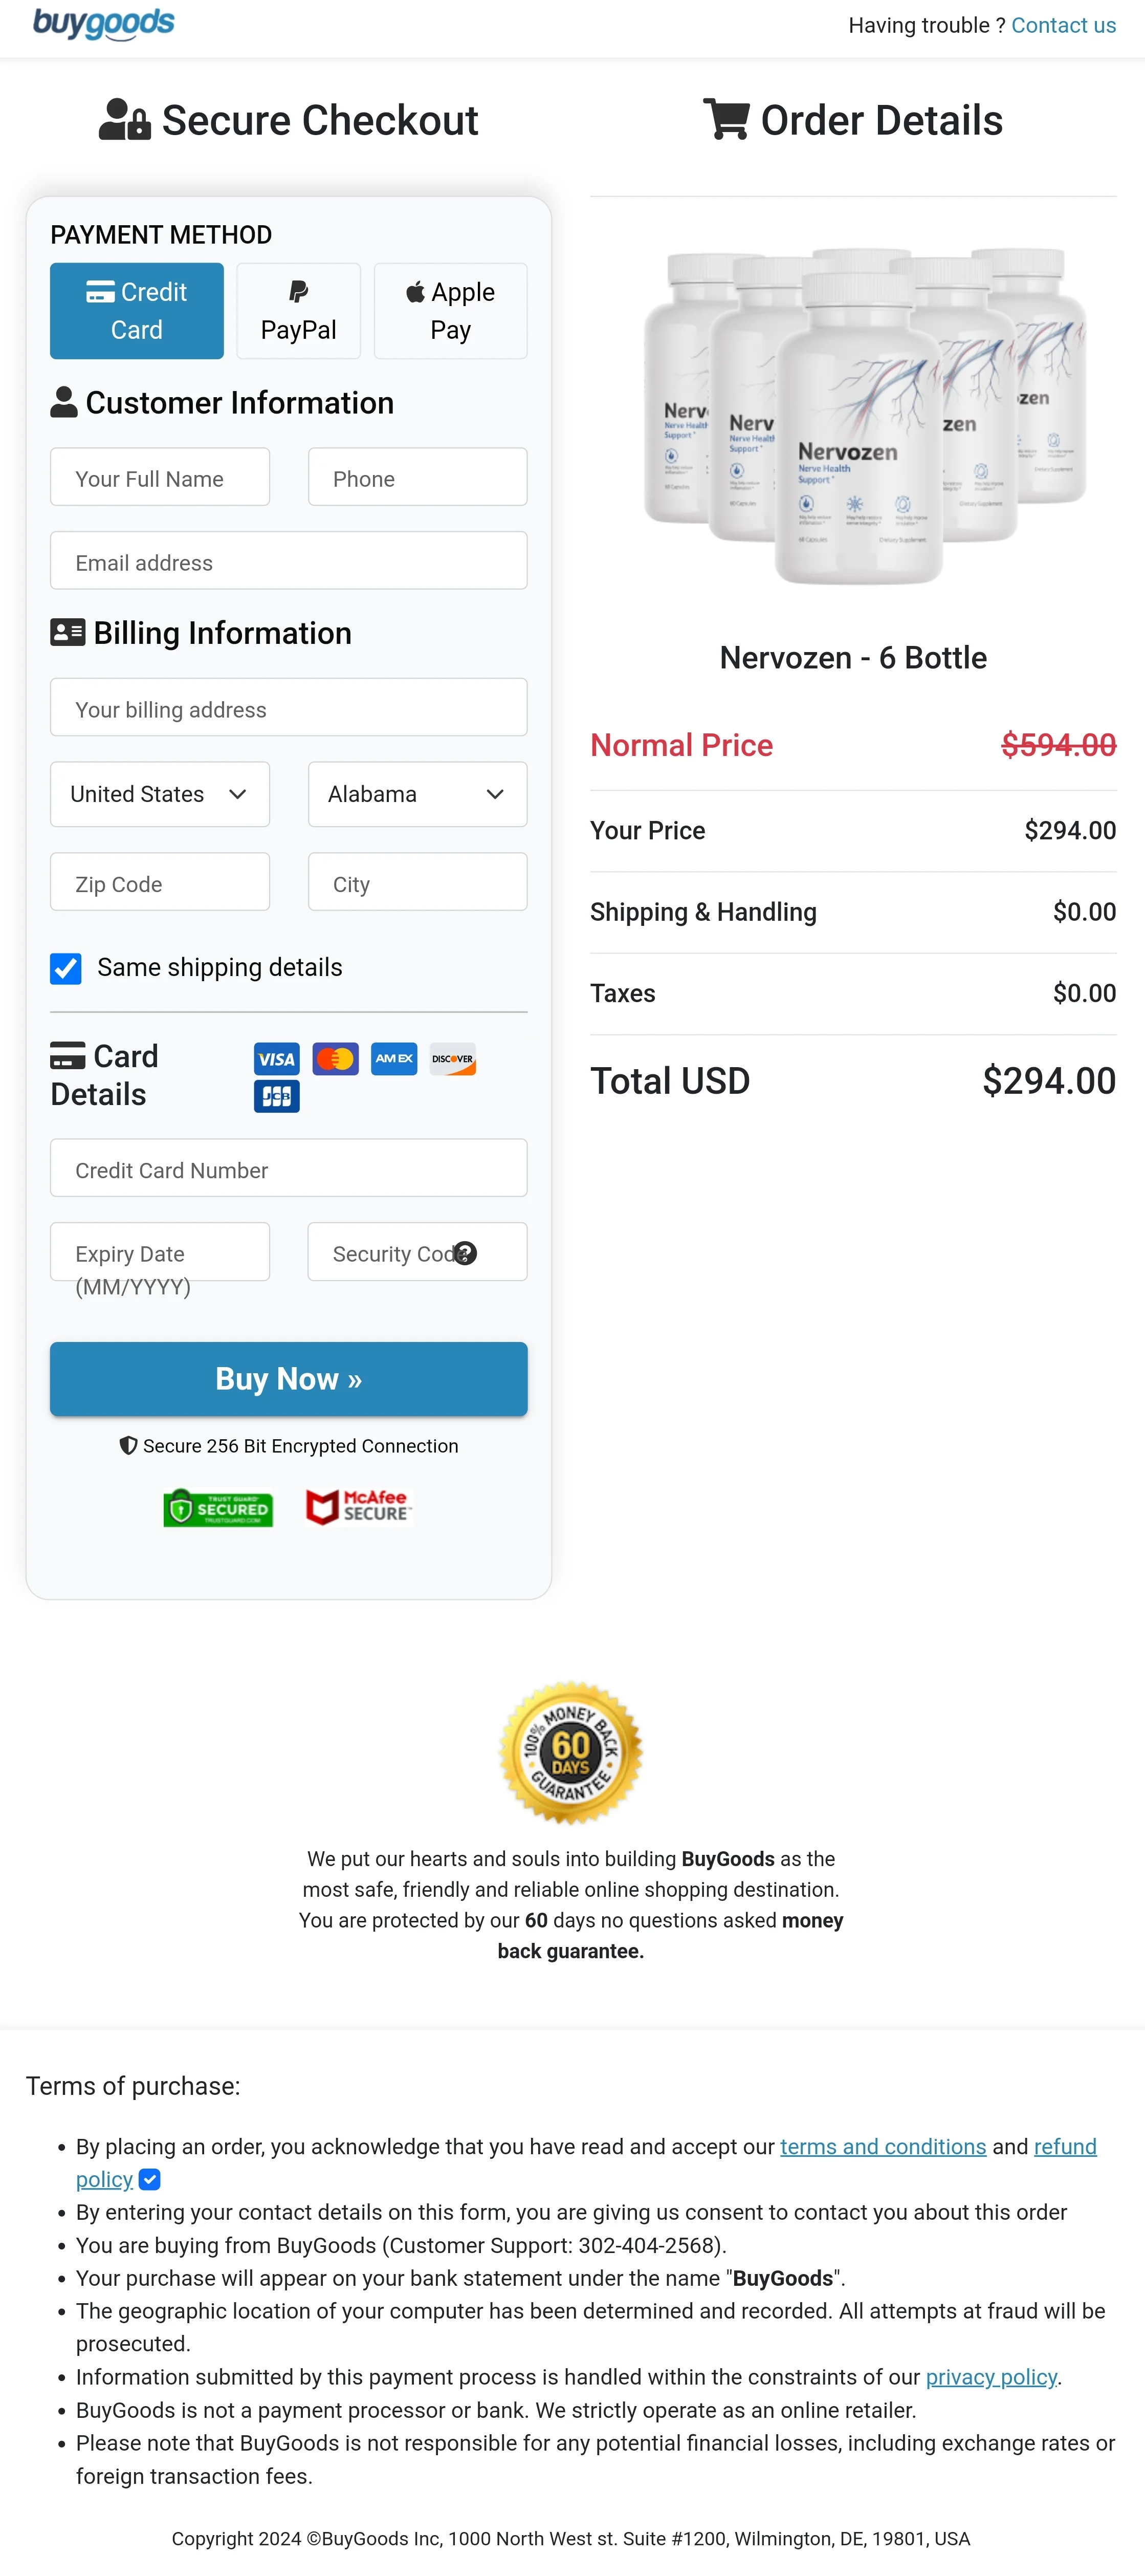Switch to the Credit Card payment tab
The height and width of the screenshot is (2576, 1145).
point(136,310)
